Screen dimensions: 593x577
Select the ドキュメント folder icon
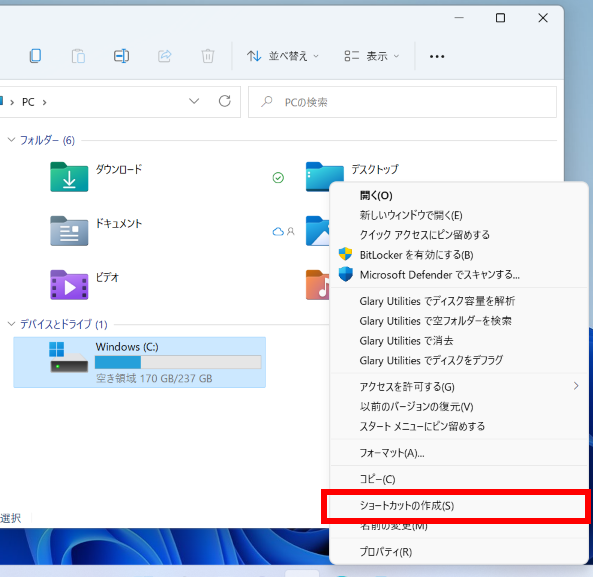click(x=69, y=231)
